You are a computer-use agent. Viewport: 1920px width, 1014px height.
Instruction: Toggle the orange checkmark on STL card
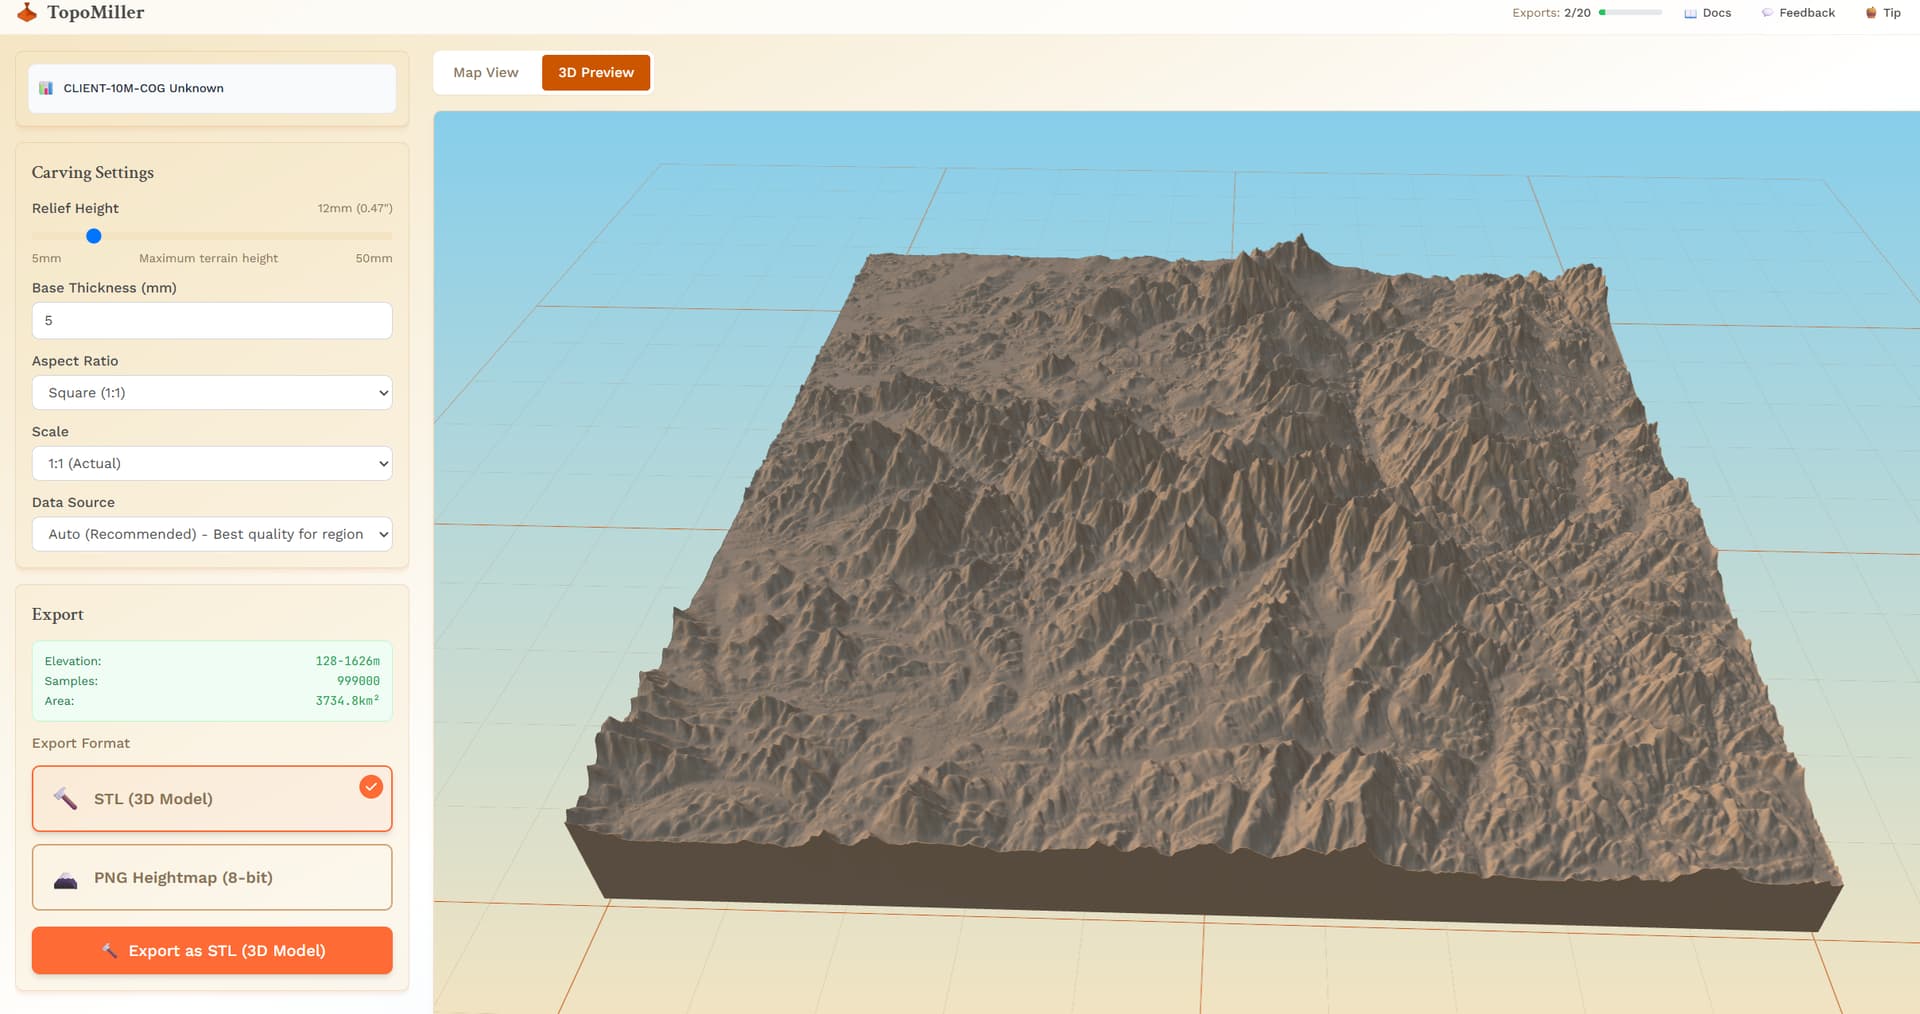(x=371, y=787)
